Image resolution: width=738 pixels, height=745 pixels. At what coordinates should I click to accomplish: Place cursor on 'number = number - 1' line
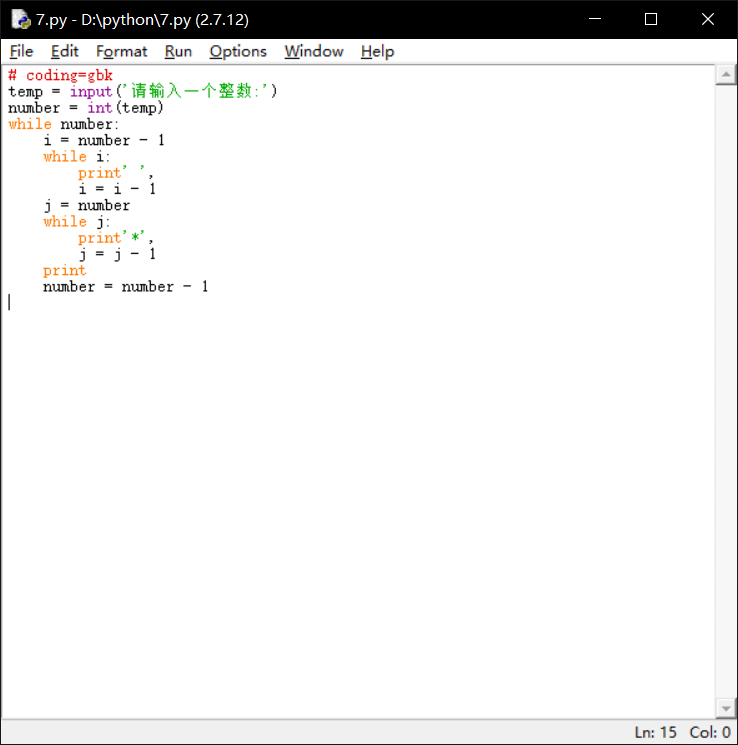point(125,287)
